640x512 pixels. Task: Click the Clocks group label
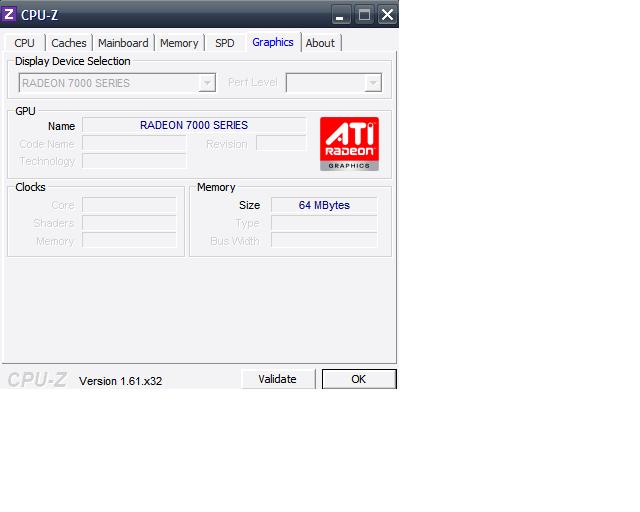(30, 187)
